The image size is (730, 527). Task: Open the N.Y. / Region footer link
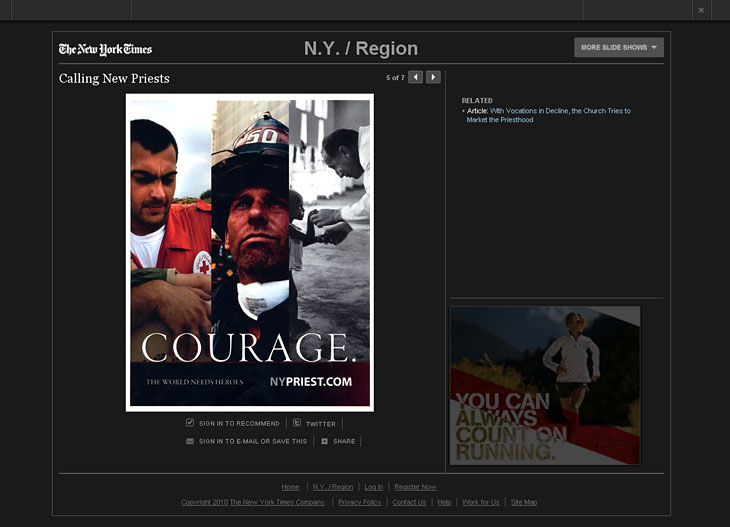pos(333,487)
